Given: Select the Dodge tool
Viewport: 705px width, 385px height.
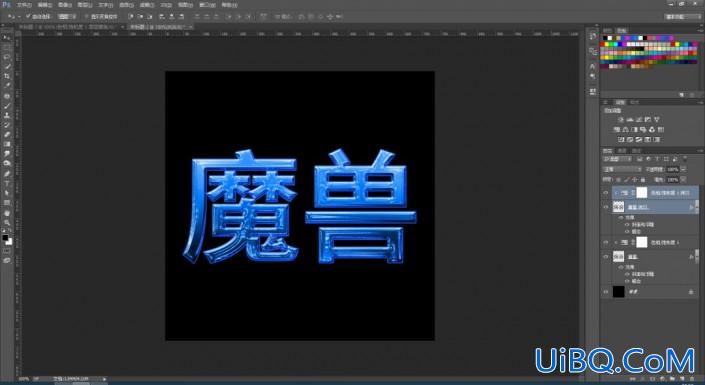Looking at the screenshot, I should coord(7,163).
